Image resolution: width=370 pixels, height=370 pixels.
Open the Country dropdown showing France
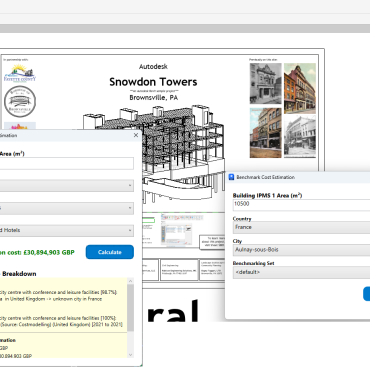[301, 227]
